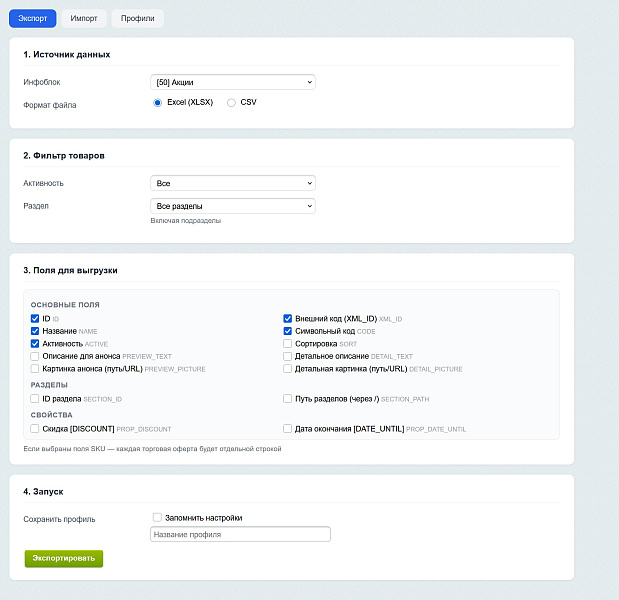Choose the Excel (XLSX) file format
The image size is (619, 600).
click(158, 103)
